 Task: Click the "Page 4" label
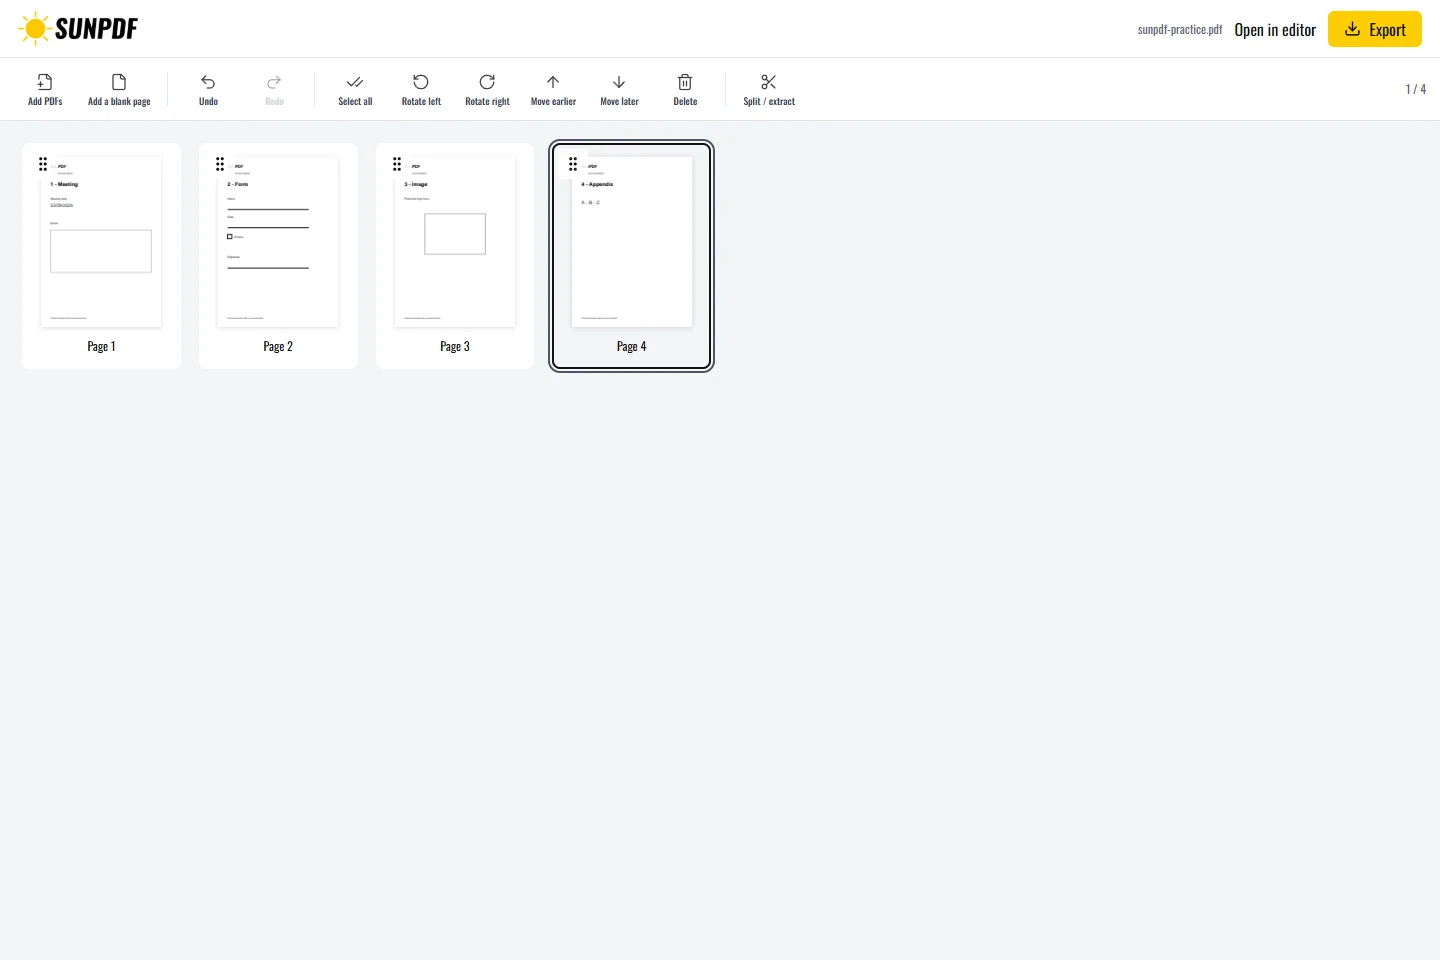coord(632,346)
